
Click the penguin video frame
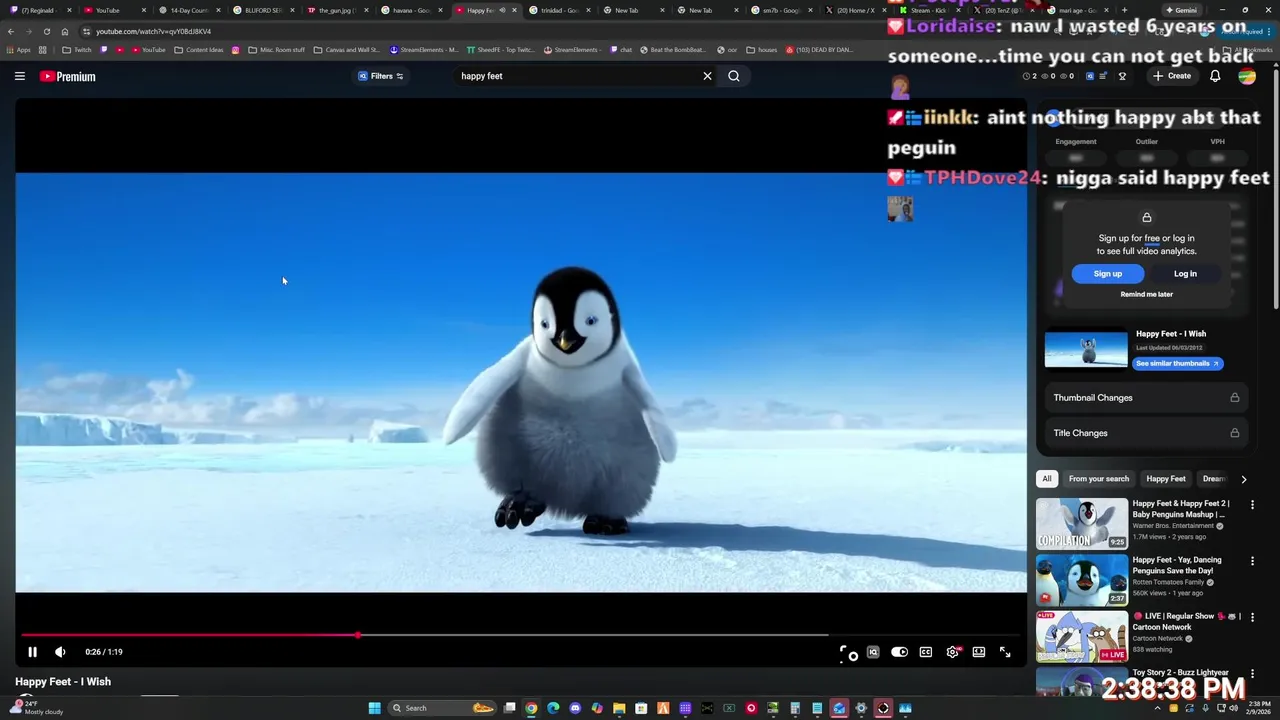tap(521, 382)
